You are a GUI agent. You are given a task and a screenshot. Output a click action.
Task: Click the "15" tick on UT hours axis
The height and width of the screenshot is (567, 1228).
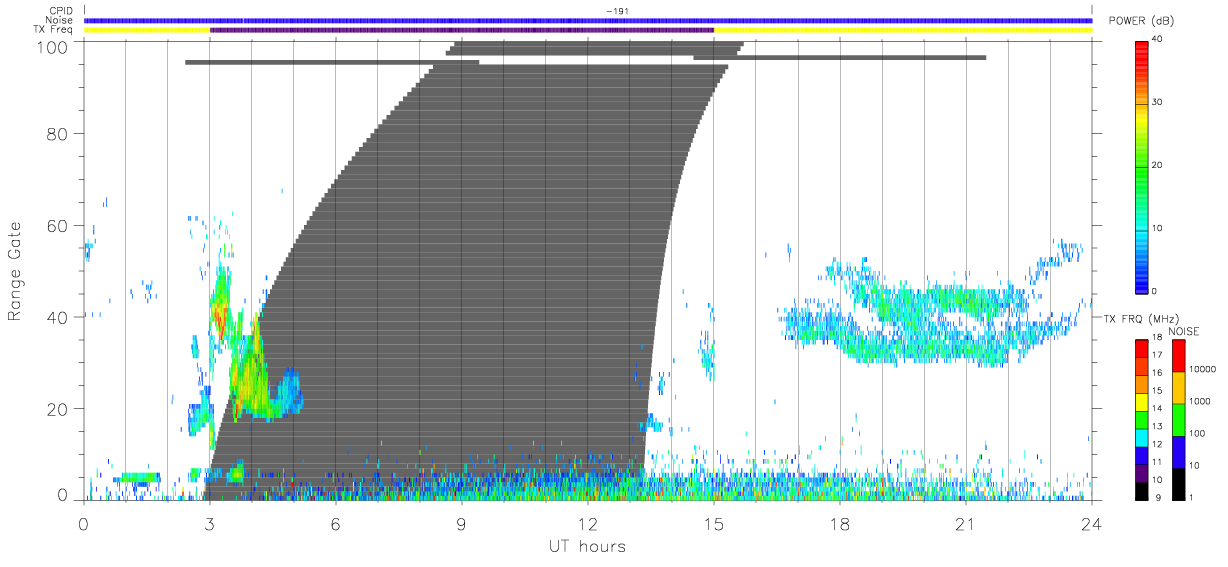(714, 524)
